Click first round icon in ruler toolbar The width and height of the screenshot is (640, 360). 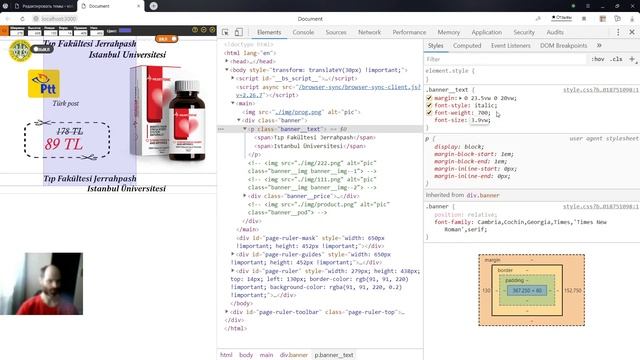(195, 30)
